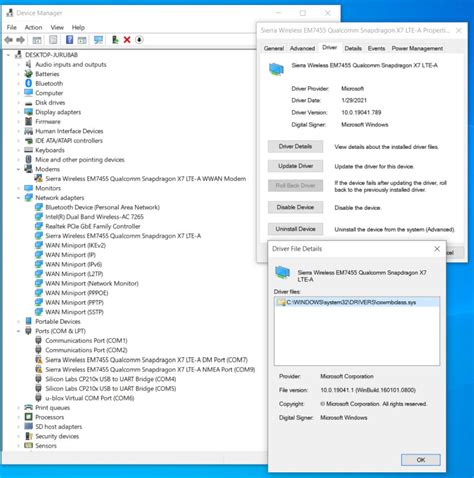
Task: Expand the Processors category arrow
Action: (19, 417)
